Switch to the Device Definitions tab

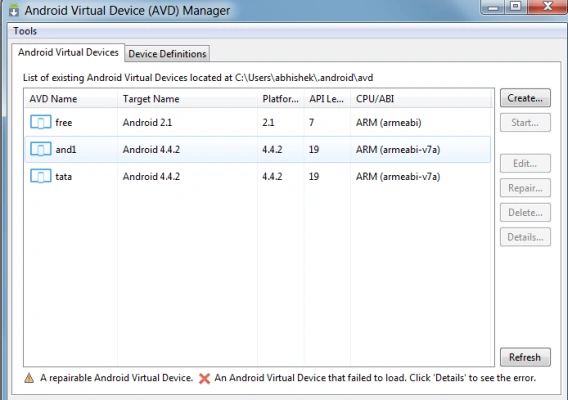click(167, 54)
